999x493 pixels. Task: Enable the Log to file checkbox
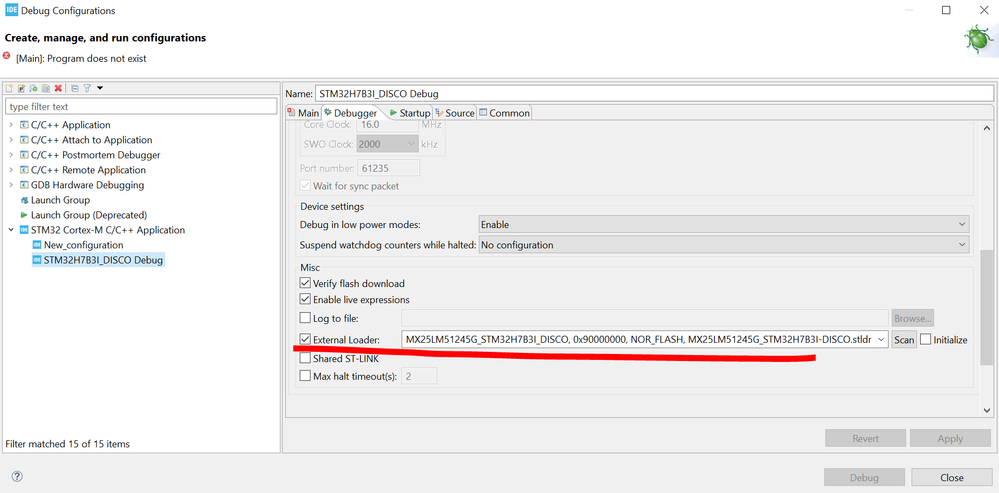[305, 318]
